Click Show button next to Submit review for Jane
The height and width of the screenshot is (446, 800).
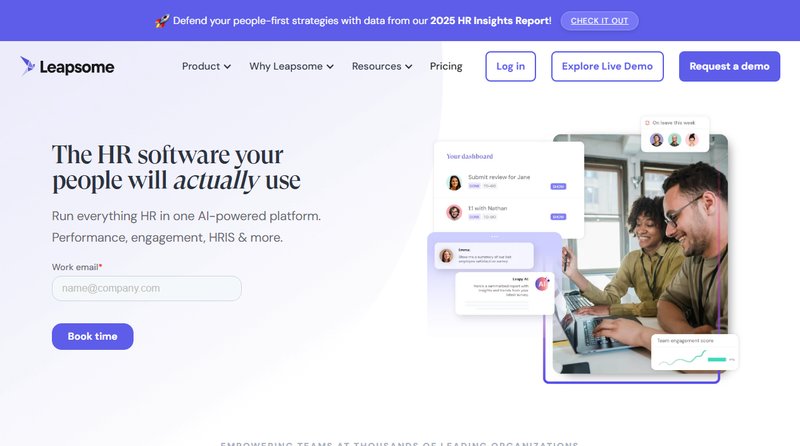click(558, 186)
